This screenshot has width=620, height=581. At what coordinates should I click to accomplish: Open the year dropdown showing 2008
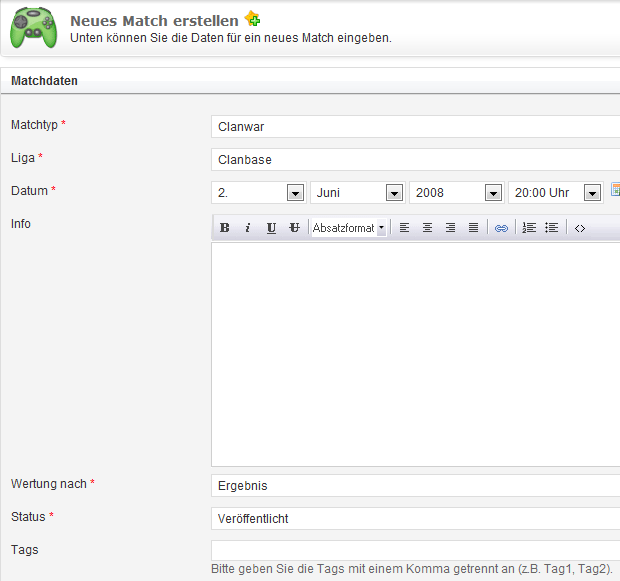coord(457,193)
